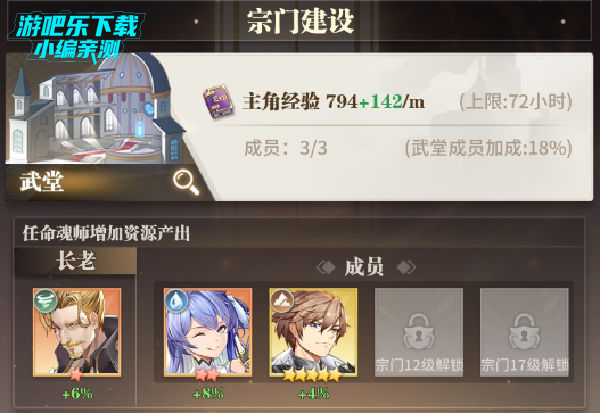
Task: Select the mountain element badge on brown-haired hero
Action: (x=282, y=300)
